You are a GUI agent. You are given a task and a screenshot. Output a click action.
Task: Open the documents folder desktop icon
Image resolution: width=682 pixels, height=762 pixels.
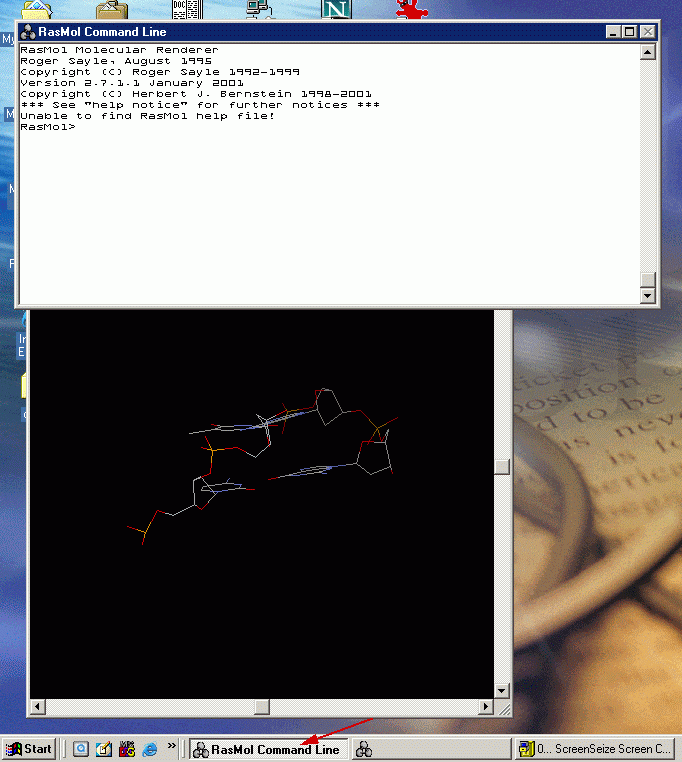36,9
